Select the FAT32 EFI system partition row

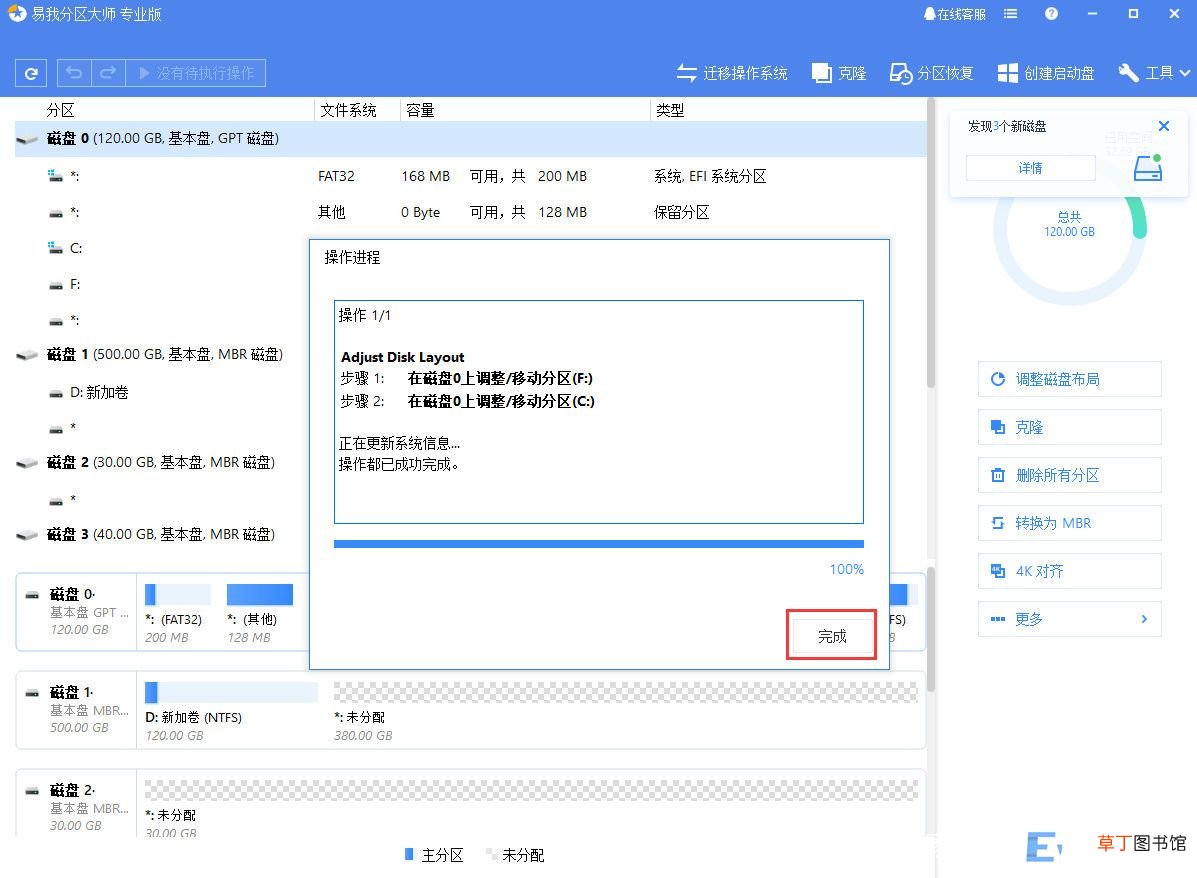click(470, 176)
